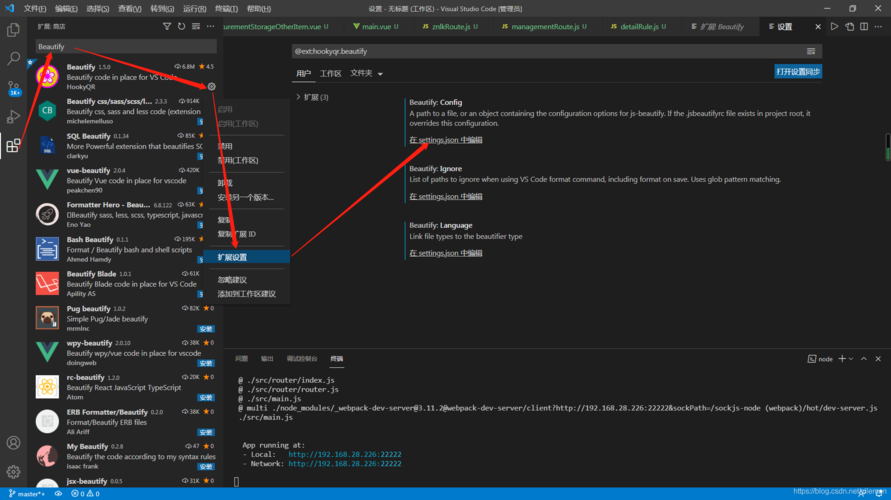Open the Run and Debug view icon
Image resolution: width=891 pixels, height=500 pixels.
point(13,117)
